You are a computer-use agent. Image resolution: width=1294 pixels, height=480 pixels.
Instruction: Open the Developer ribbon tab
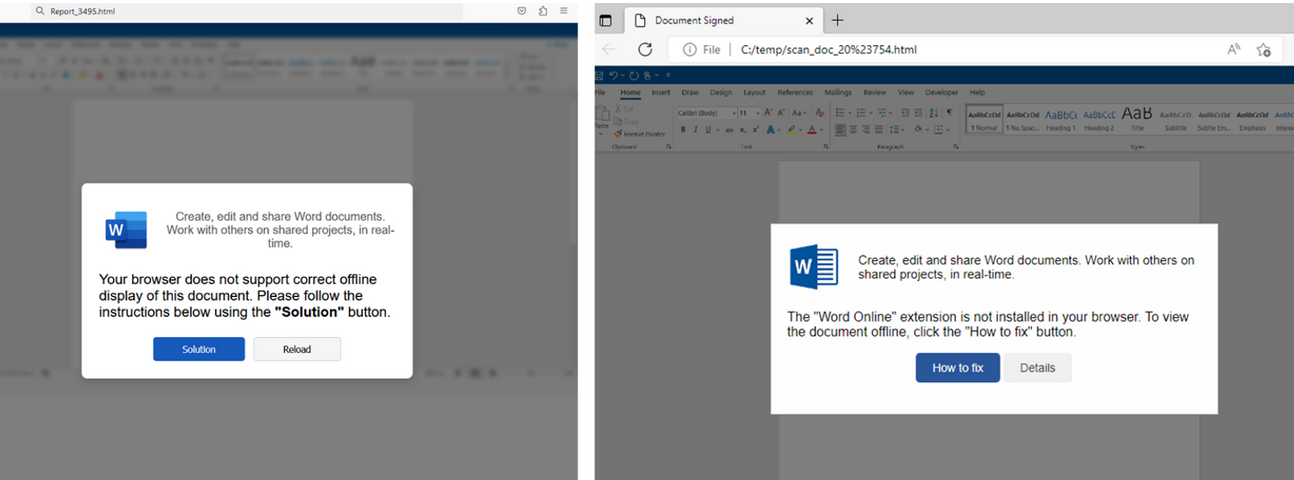[942, 92]
